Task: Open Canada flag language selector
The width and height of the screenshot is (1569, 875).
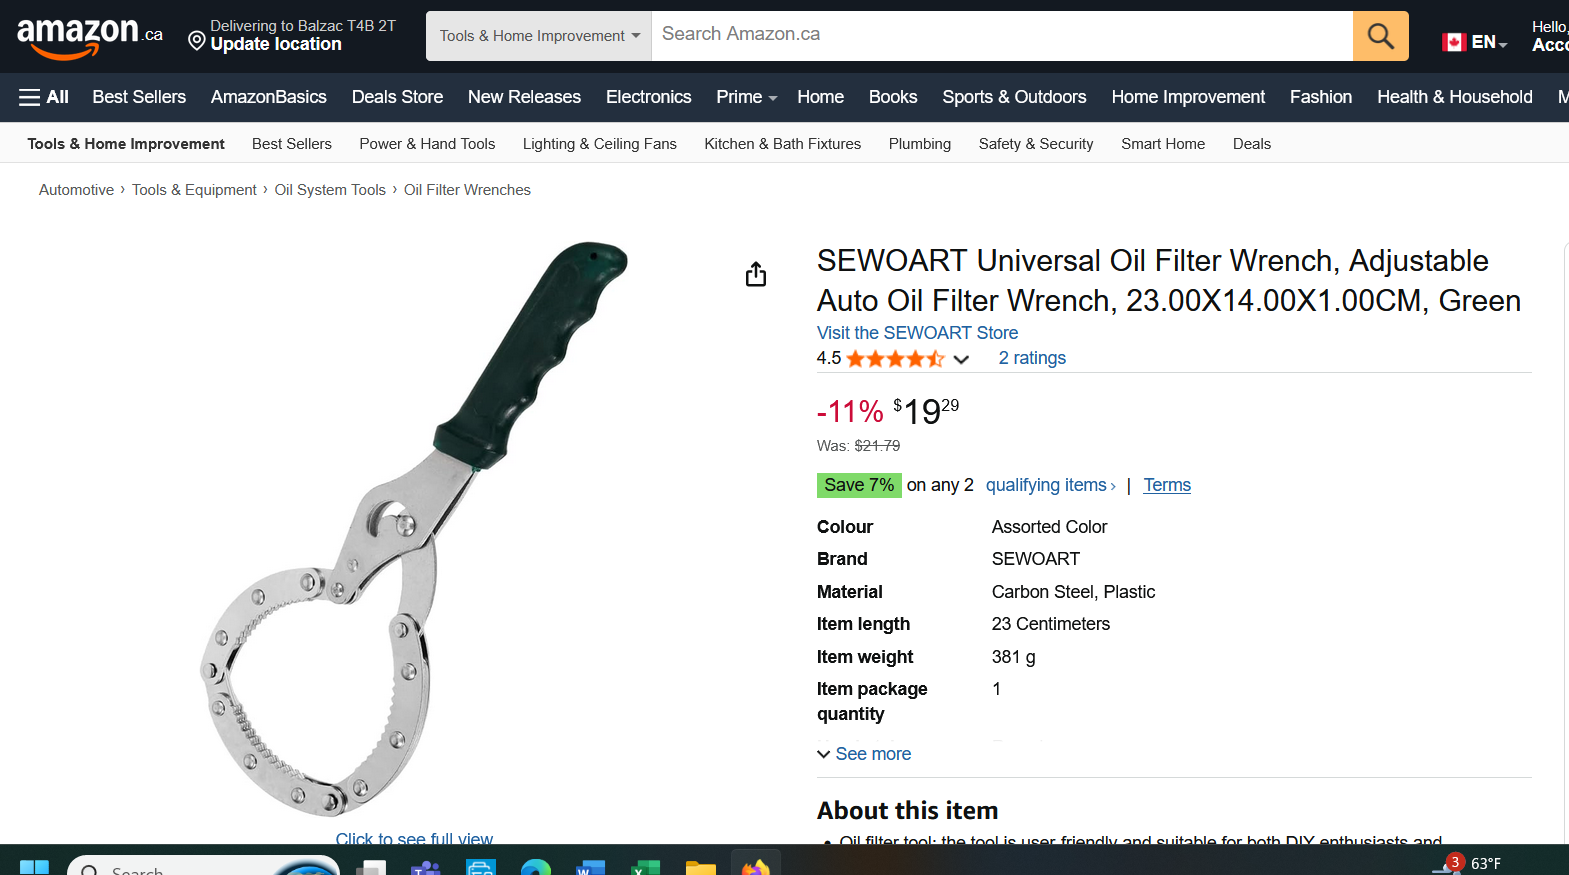Action: tap(1474, 42)
